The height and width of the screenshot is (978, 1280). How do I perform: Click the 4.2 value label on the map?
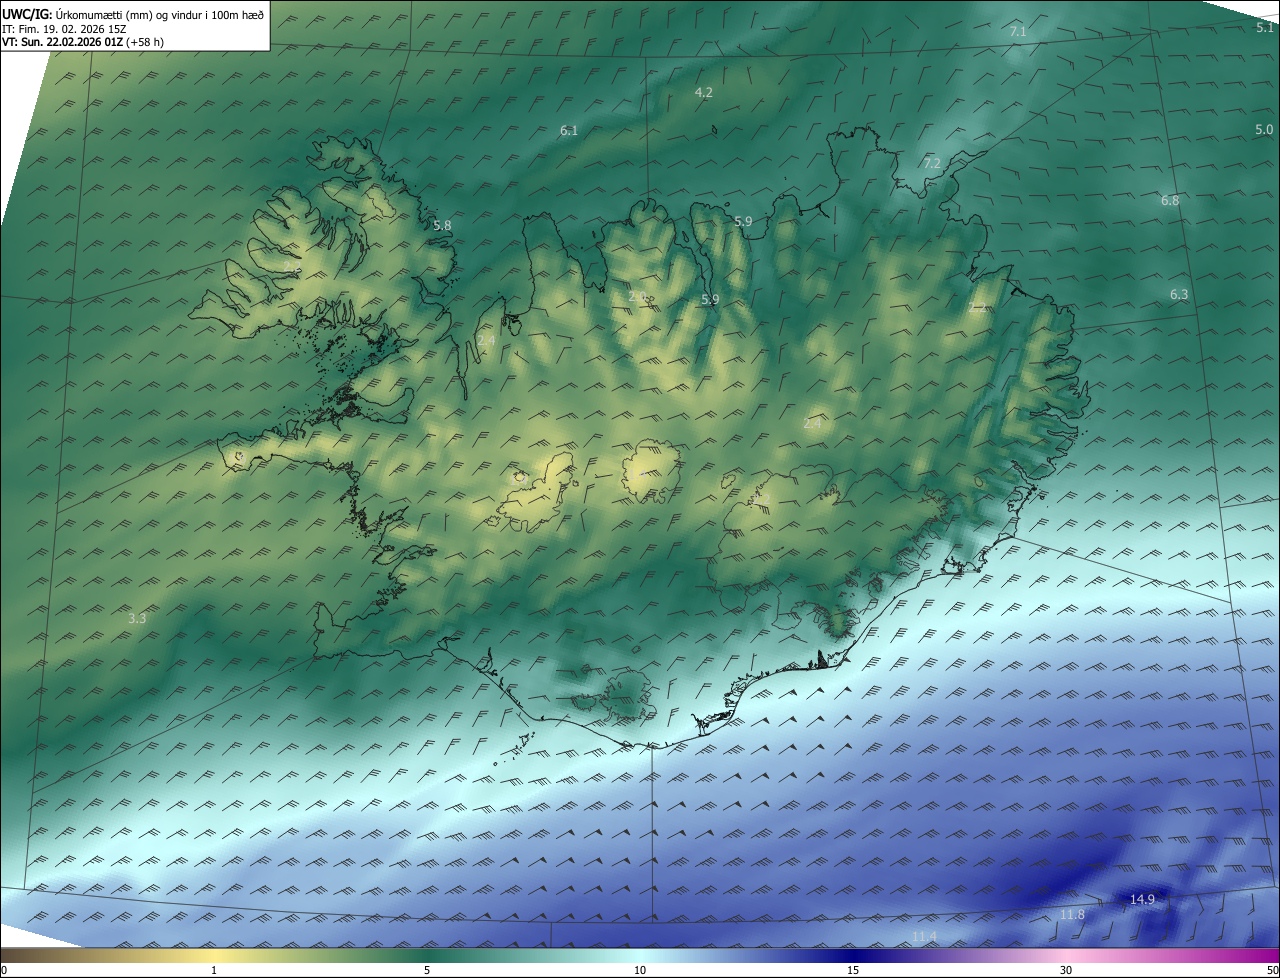click(x=704, y=92)
